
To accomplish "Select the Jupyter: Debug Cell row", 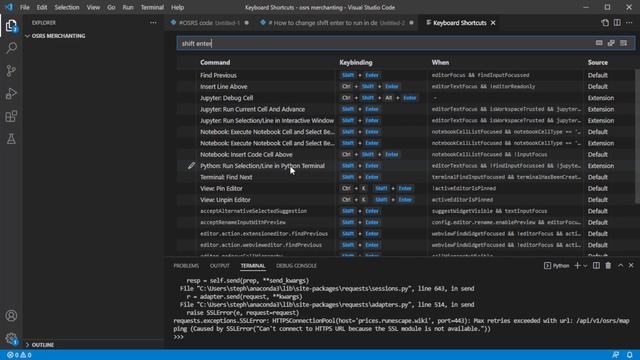I will point(405,98).
